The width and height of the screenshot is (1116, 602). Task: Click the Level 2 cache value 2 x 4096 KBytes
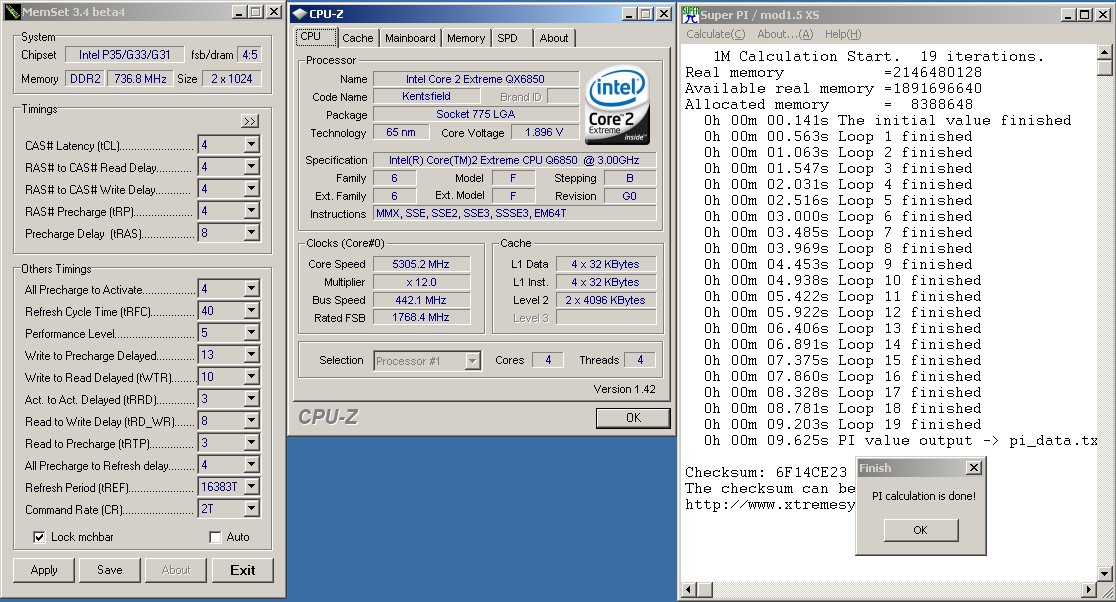pos(605,300)
